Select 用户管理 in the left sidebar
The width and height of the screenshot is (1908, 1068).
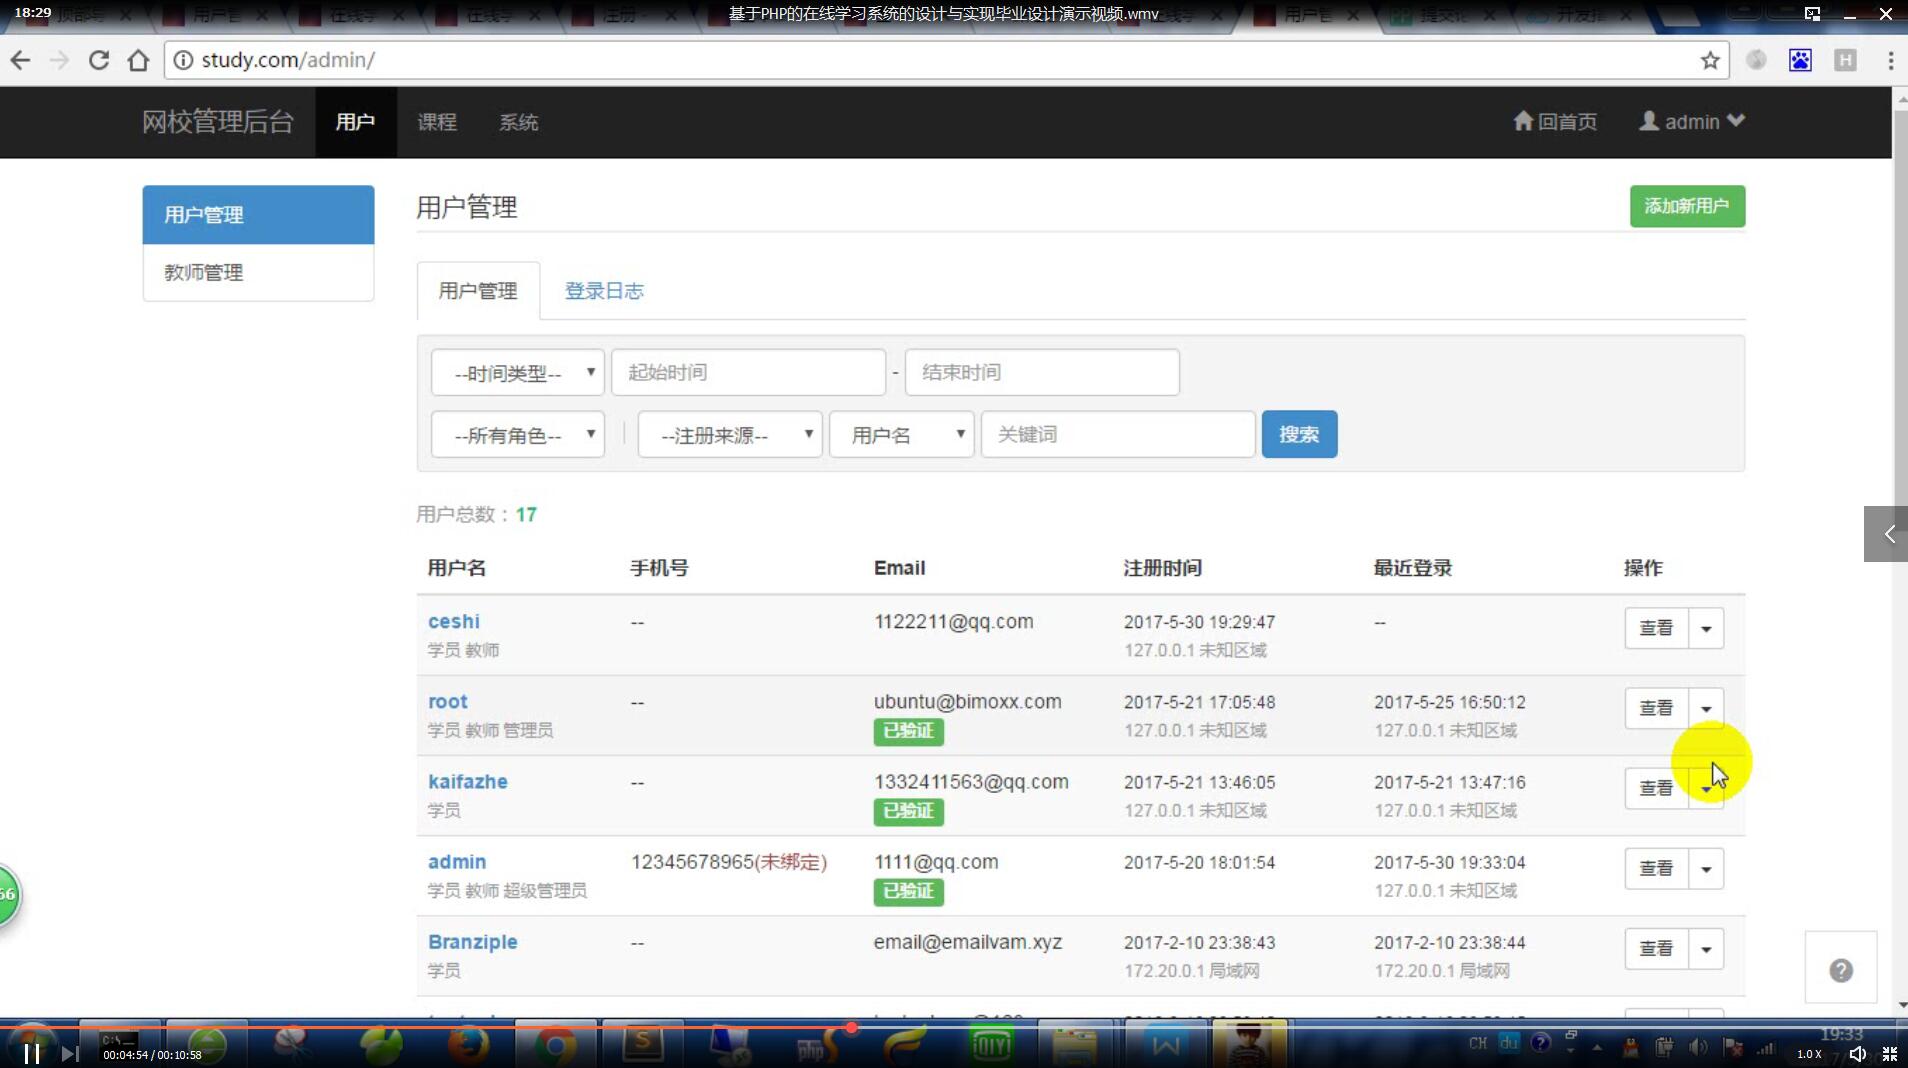coord(258,214)
